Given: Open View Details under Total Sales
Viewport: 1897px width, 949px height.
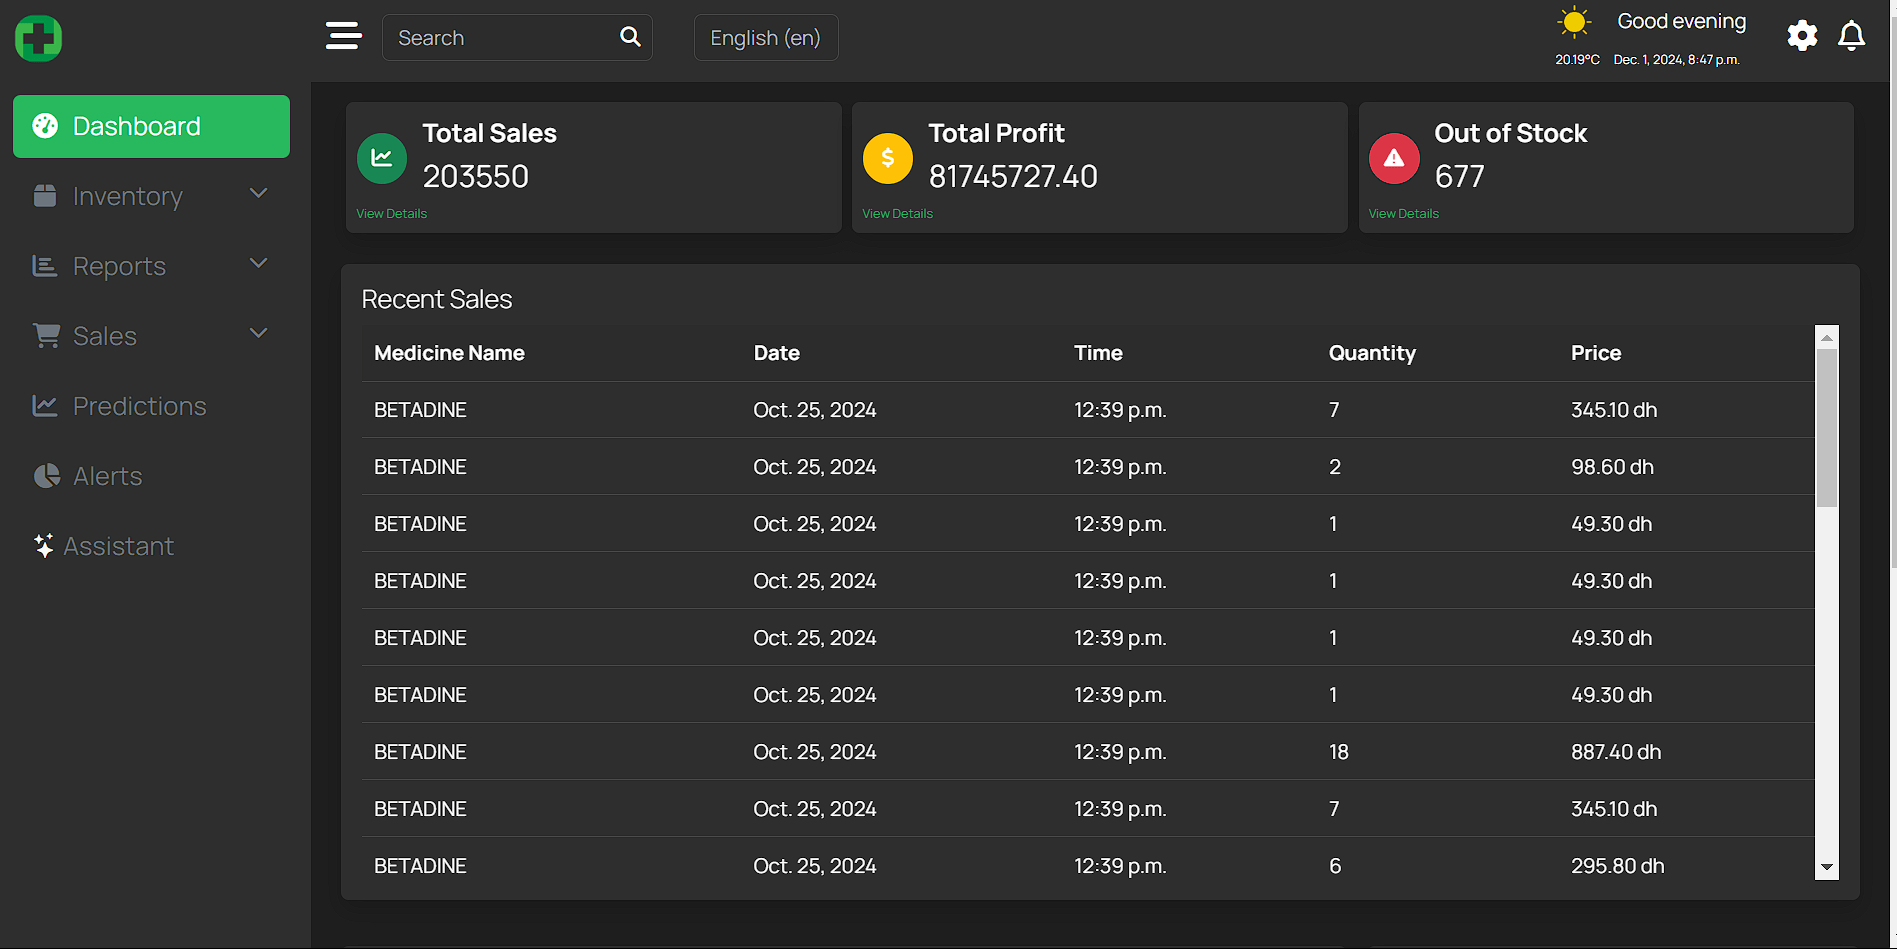Looking at the screenshot, I should click(x=392, y=214).
